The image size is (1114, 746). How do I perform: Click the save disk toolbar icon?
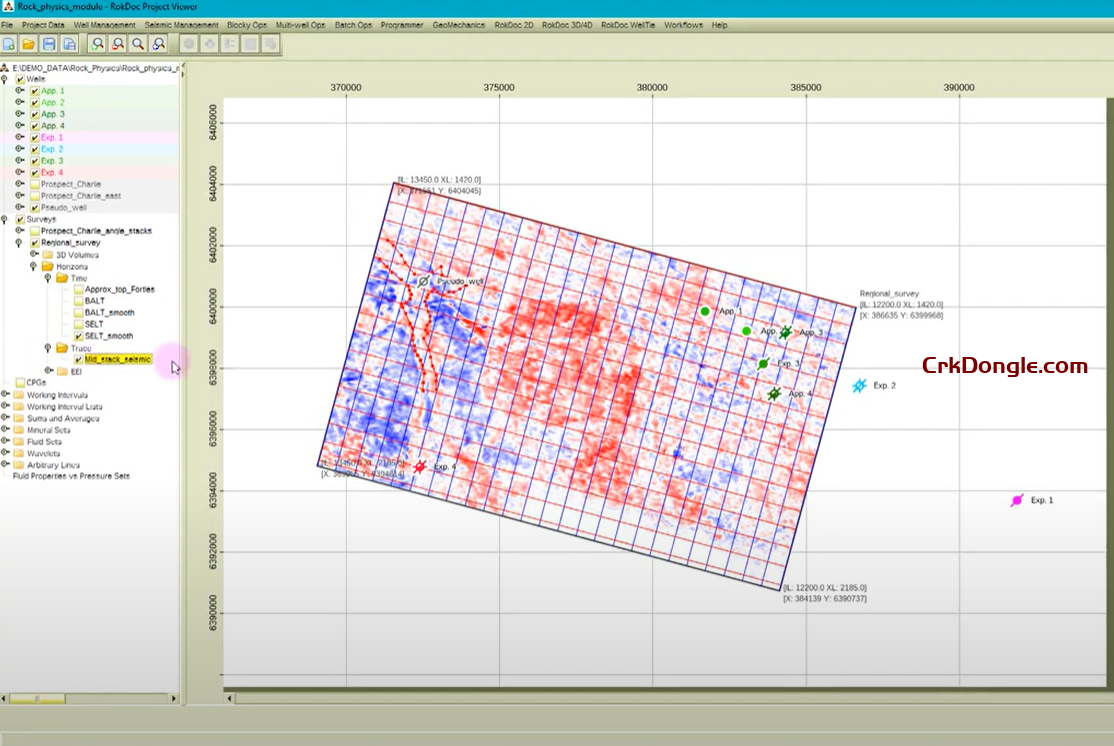(x=49, y=44)
